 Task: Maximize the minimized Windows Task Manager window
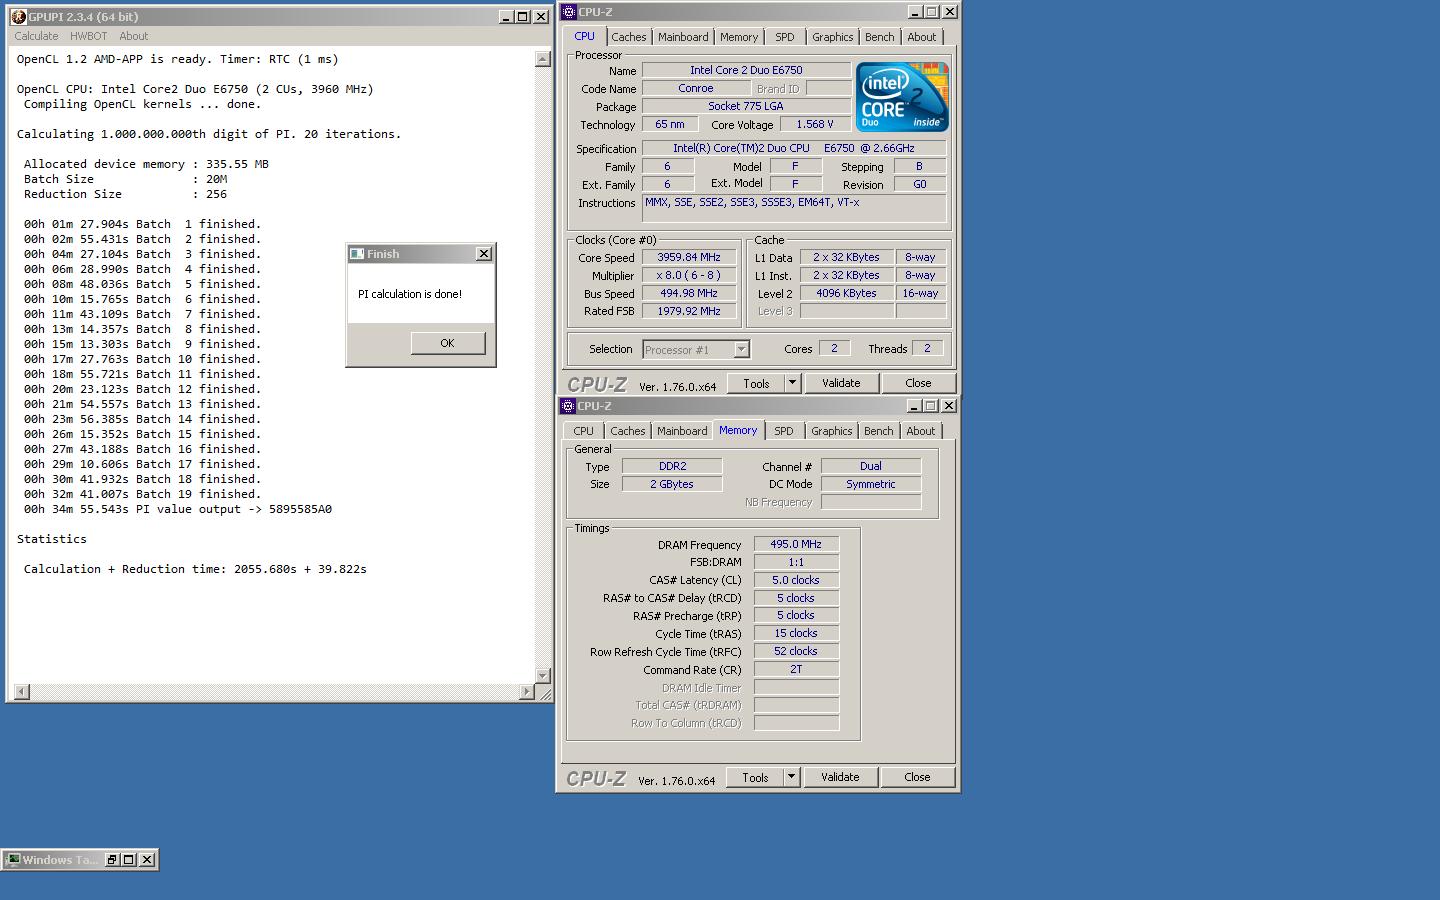[x=129, y=860]
